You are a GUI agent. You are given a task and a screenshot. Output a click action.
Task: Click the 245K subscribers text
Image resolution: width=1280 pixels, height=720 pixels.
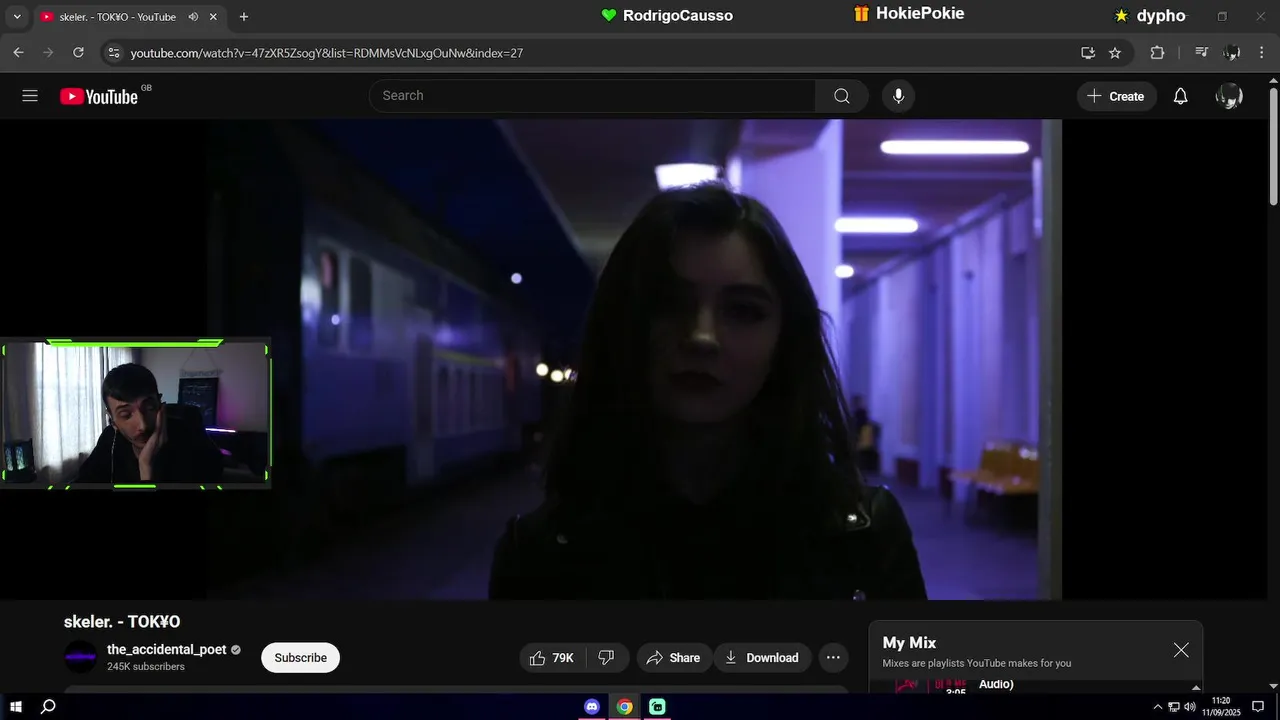(146, 667)
